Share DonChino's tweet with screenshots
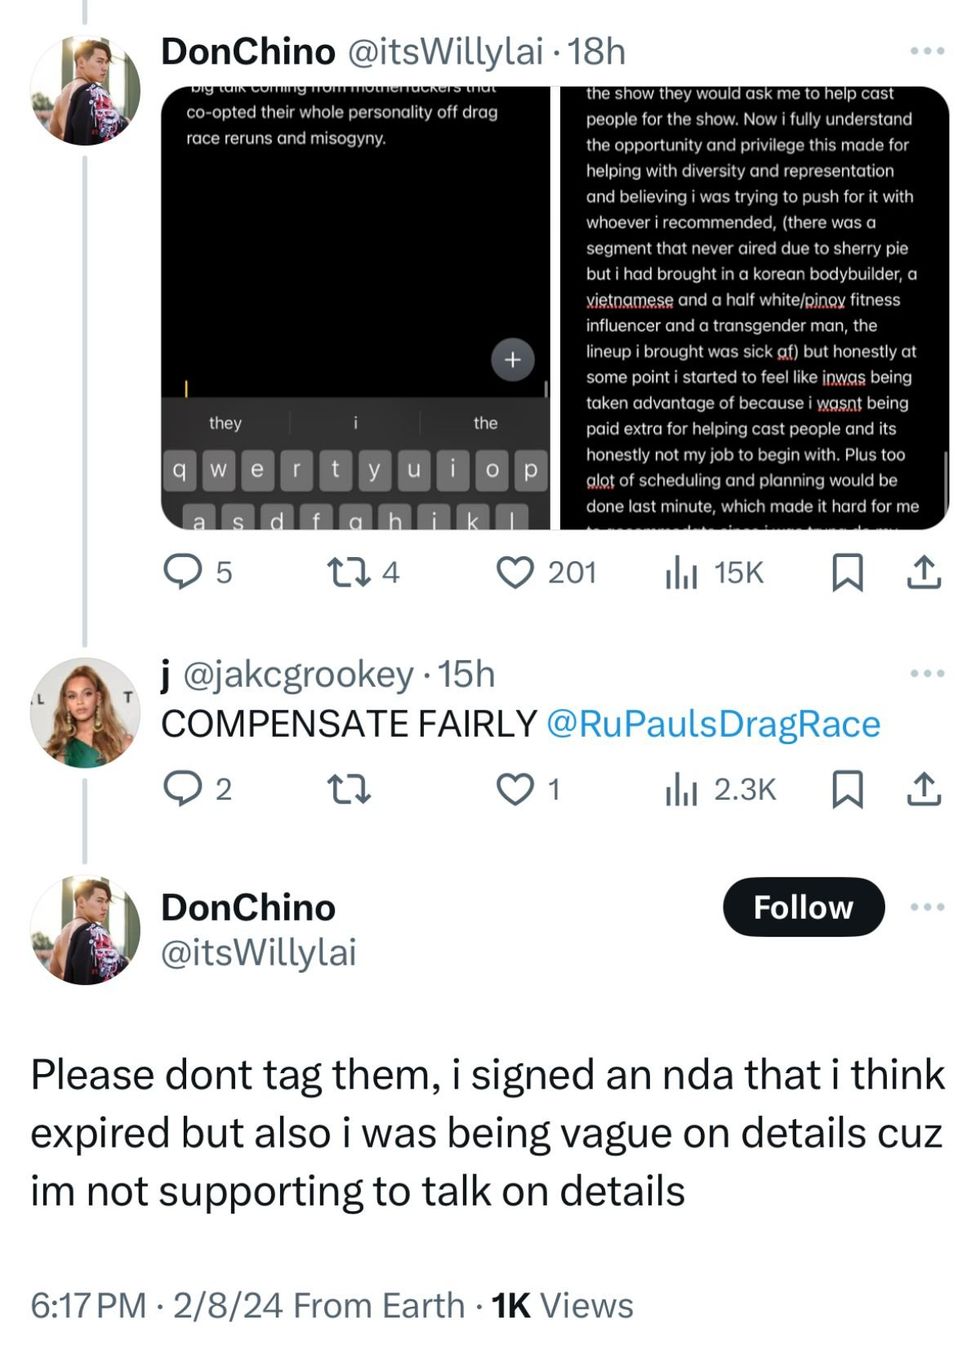This screenshot has height=1351, width=980. (923, 572)
